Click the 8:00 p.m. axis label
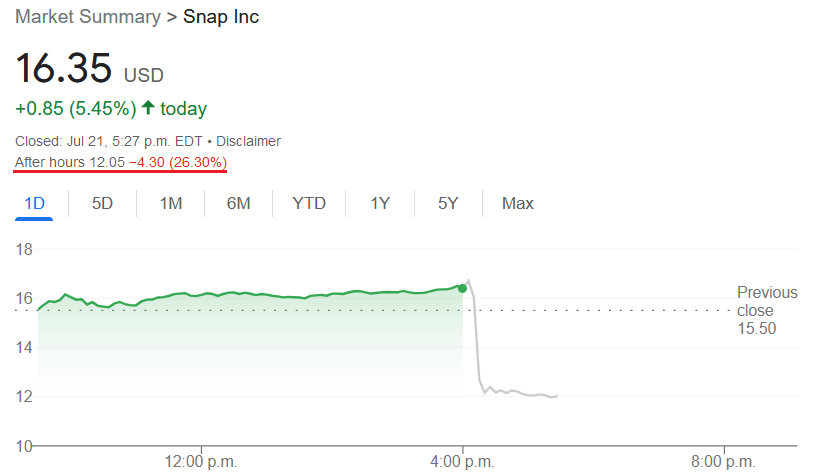This screenshot has height=476, width=823. (x=723, y=462)
